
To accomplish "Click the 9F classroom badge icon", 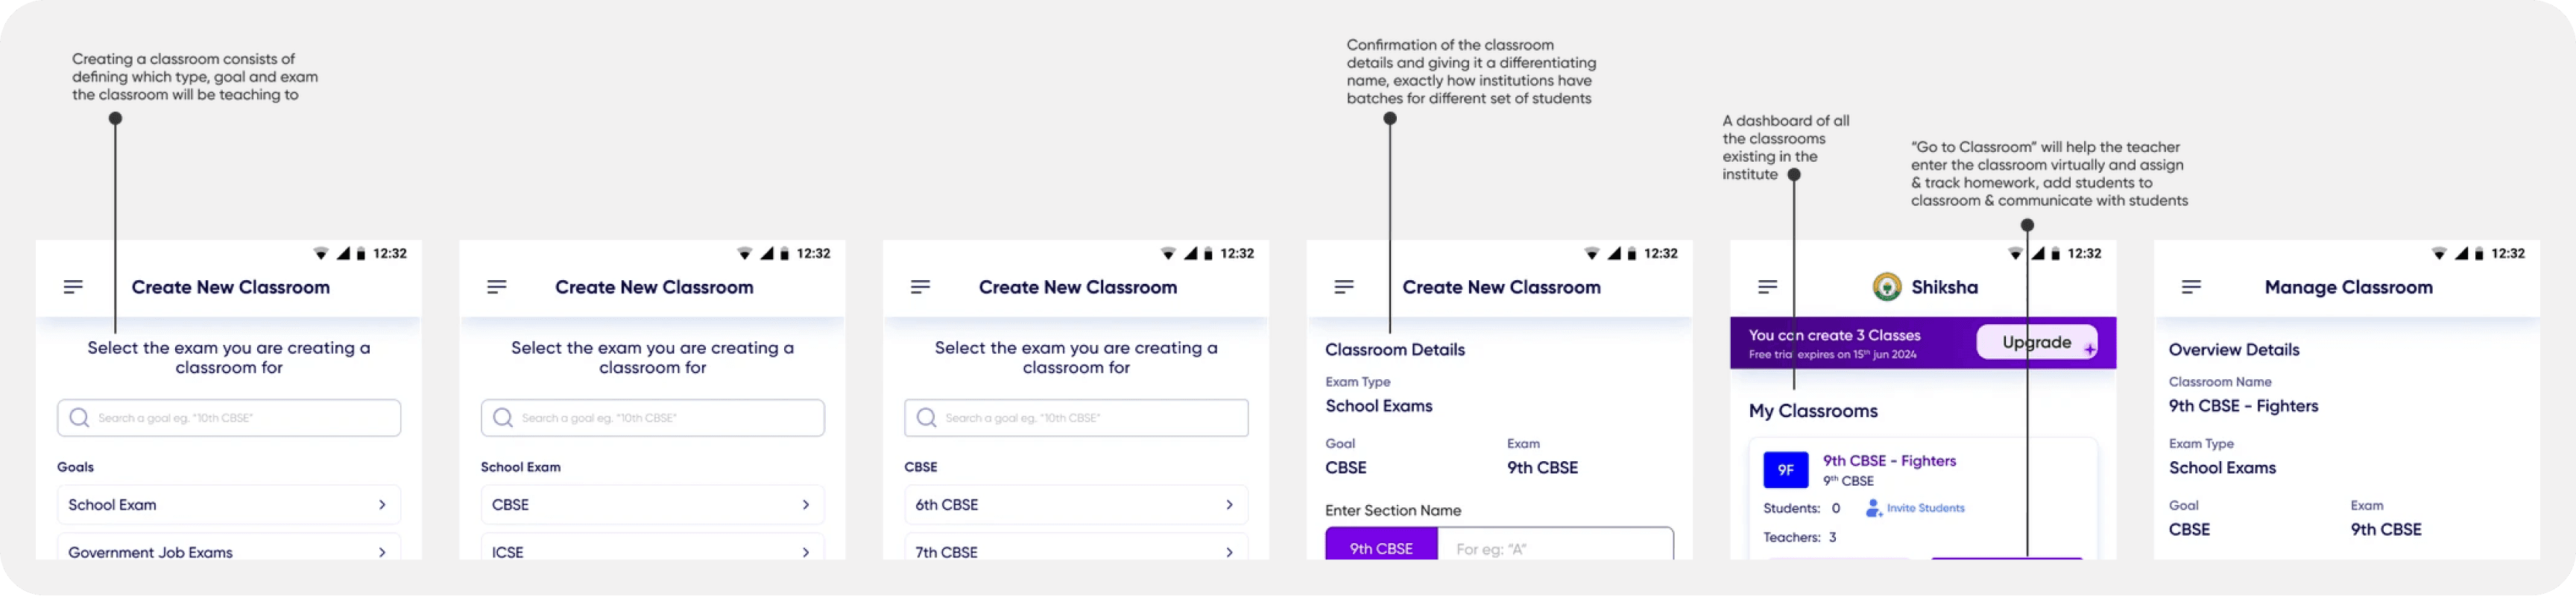I will tap(1785, 470).
